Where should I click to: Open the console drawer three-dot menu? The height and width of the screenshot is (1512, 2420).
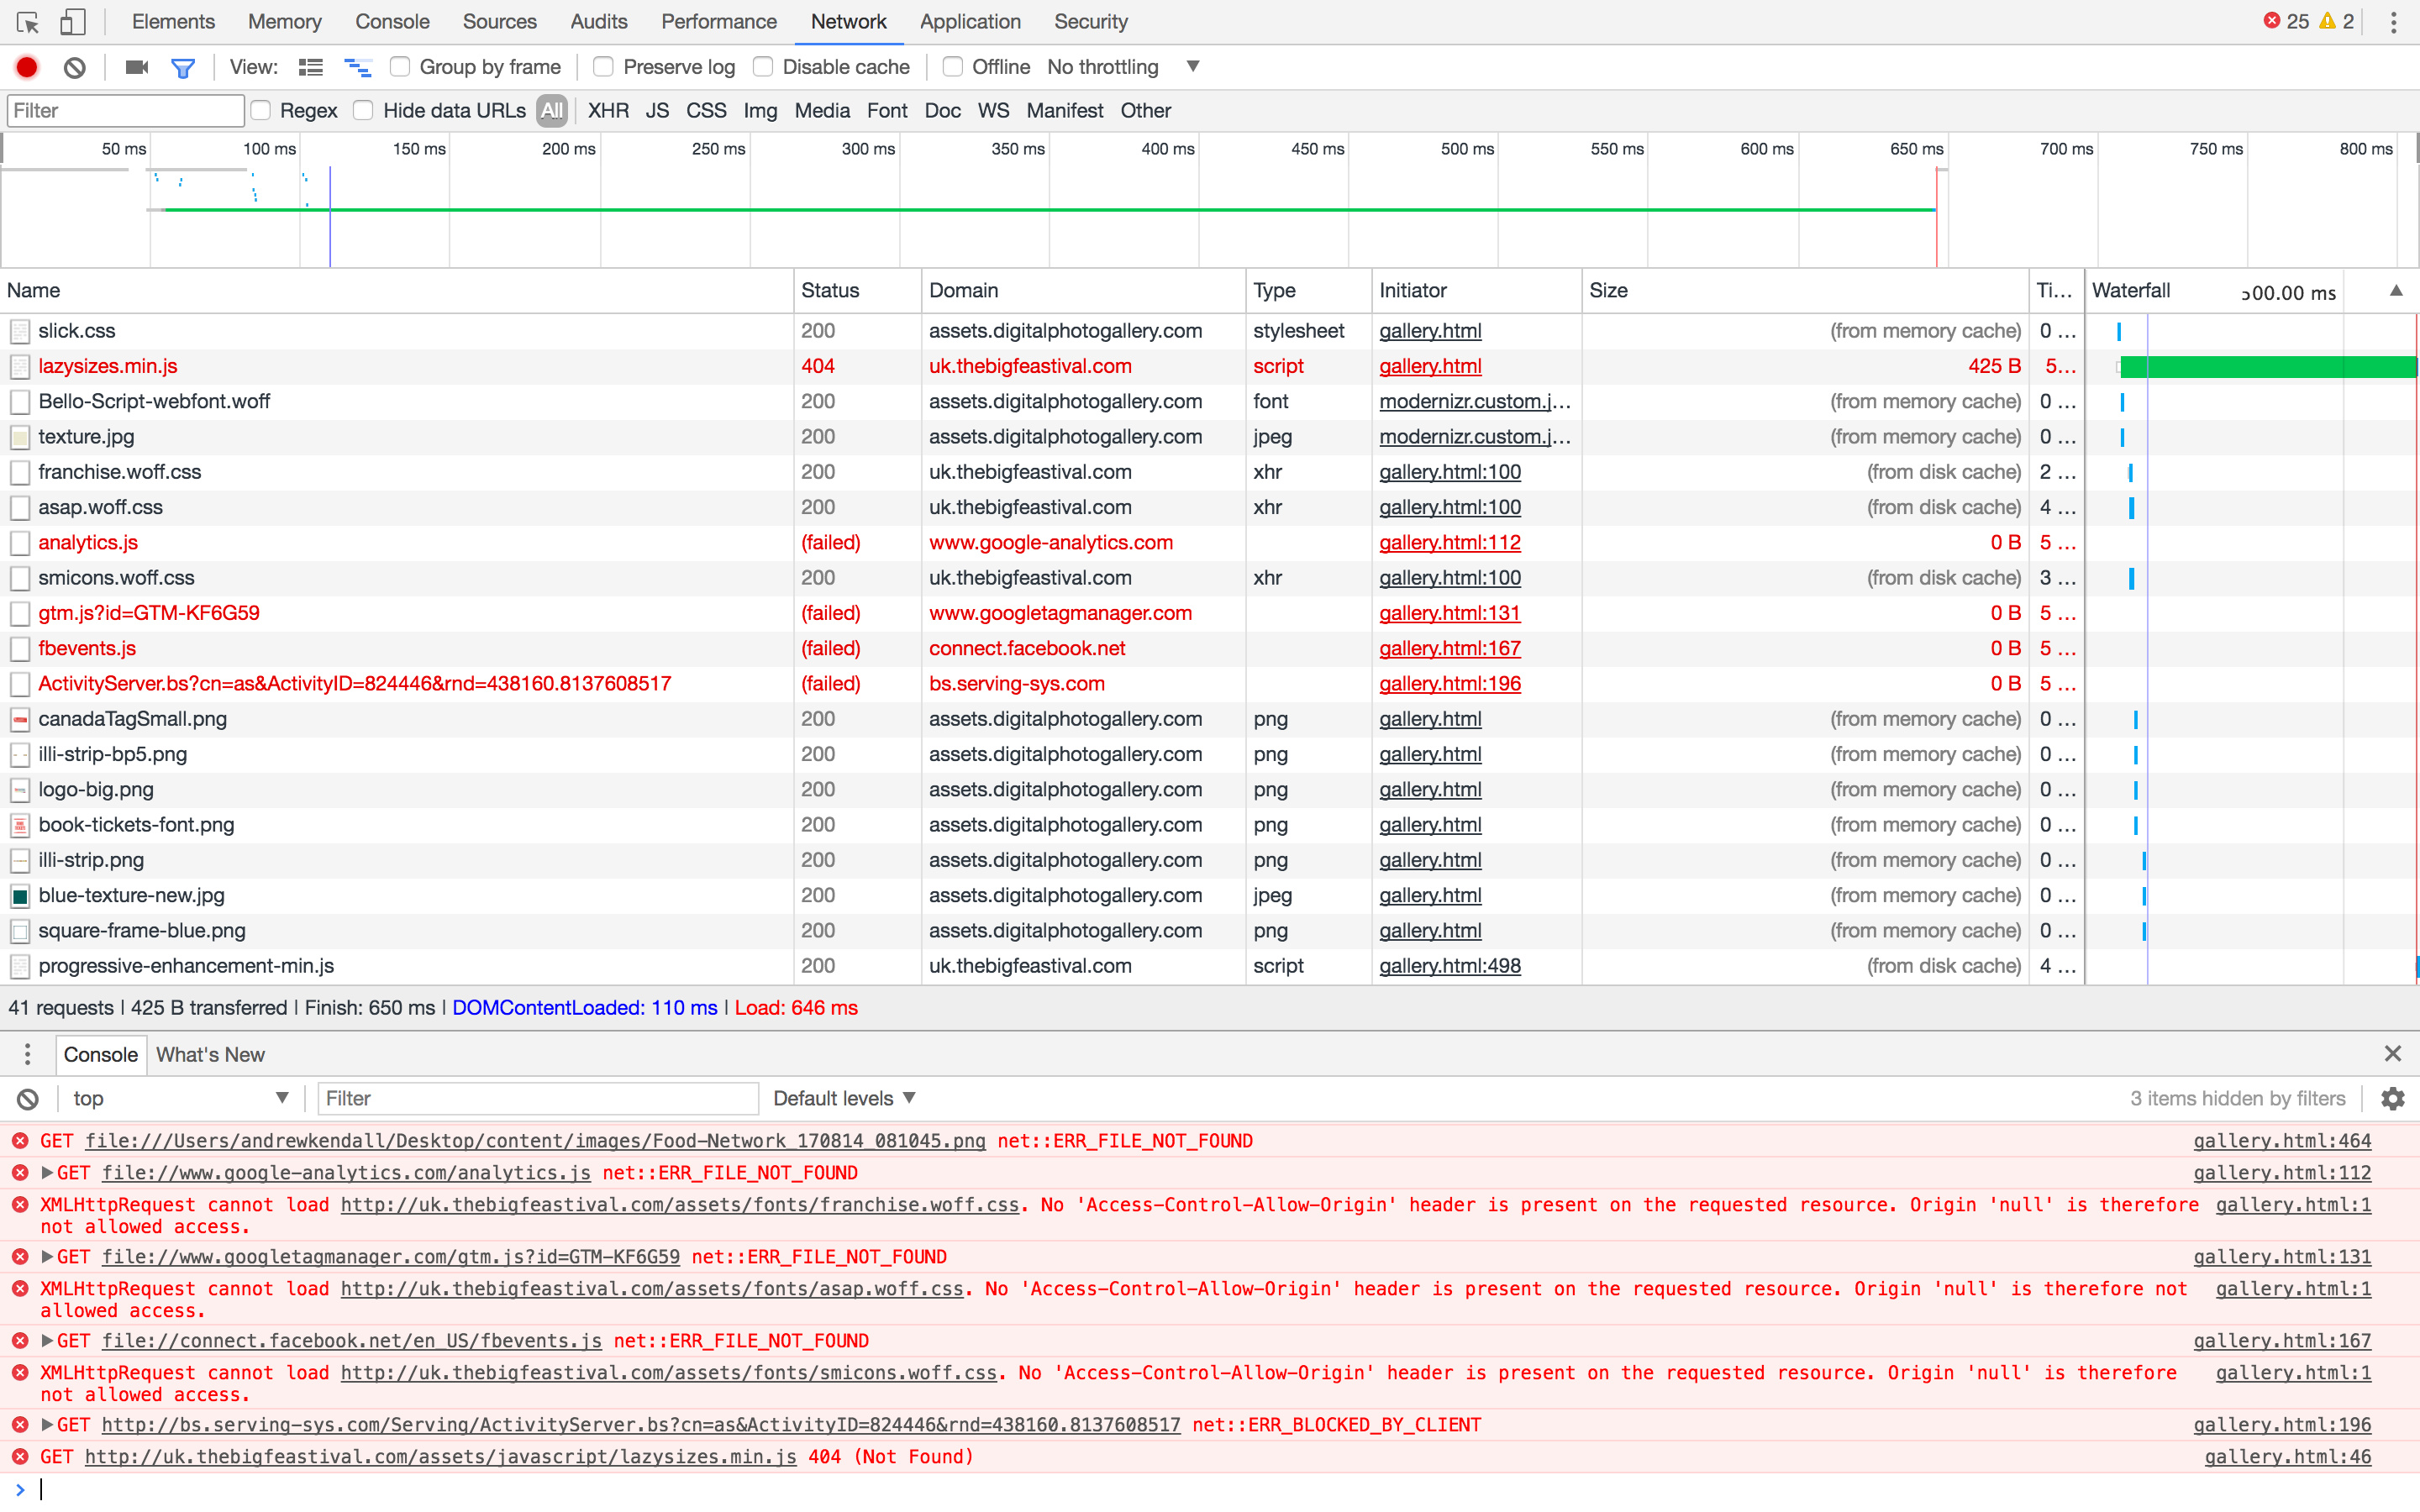click(x=27, y=1054)
